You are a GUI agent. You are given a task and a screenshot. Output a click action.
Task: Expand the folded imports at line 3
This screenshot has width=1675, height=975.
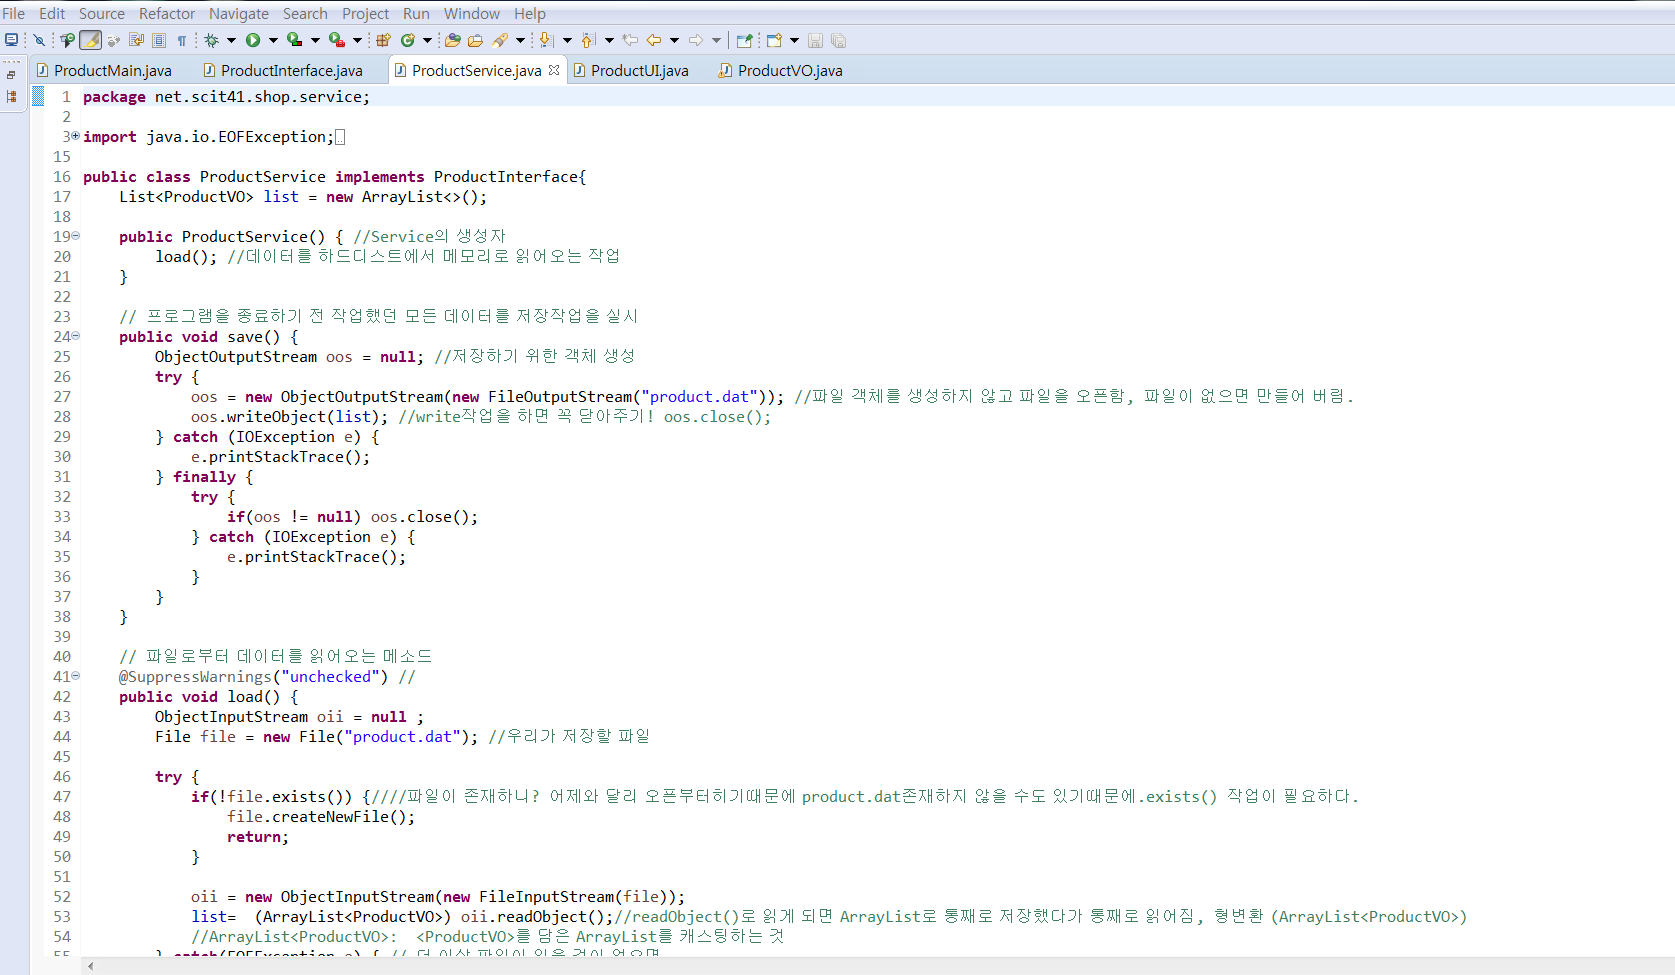tap(75, 136)
